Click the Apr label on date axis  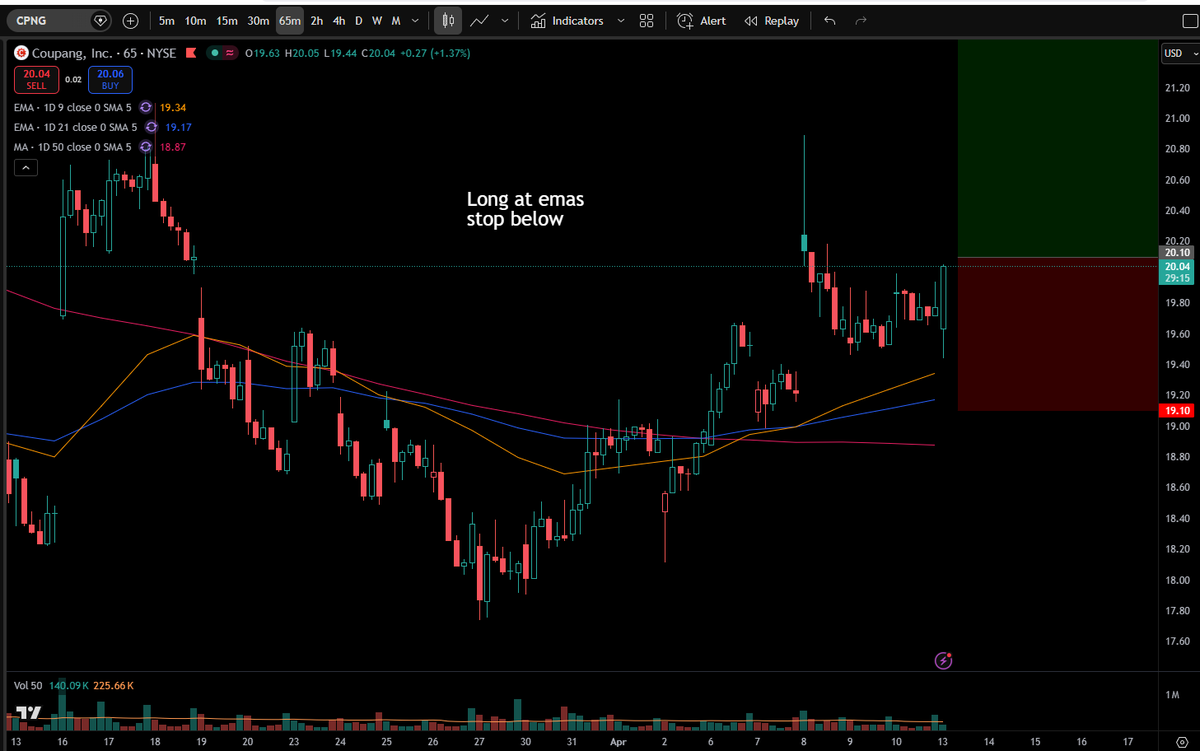click(618, 743)
